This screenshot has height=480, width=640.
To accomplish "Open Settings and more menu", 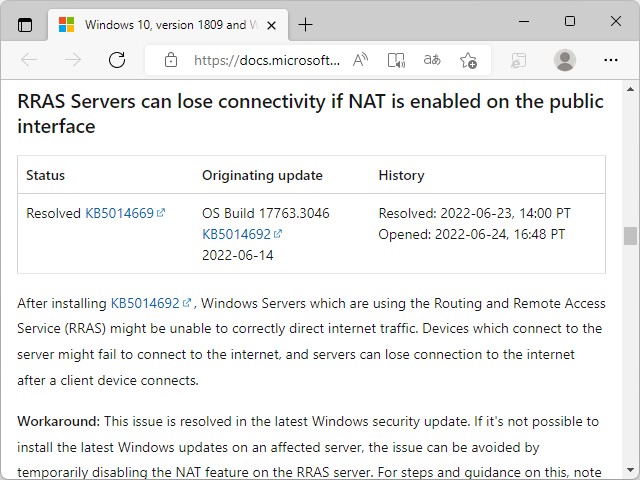I will 611,60.
